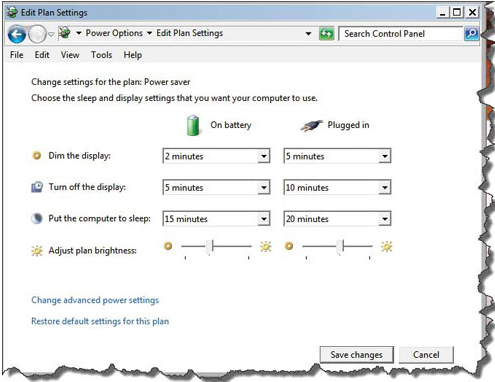
Task: Click the On battery brightness slider handle
Action: tap(209, 247)
